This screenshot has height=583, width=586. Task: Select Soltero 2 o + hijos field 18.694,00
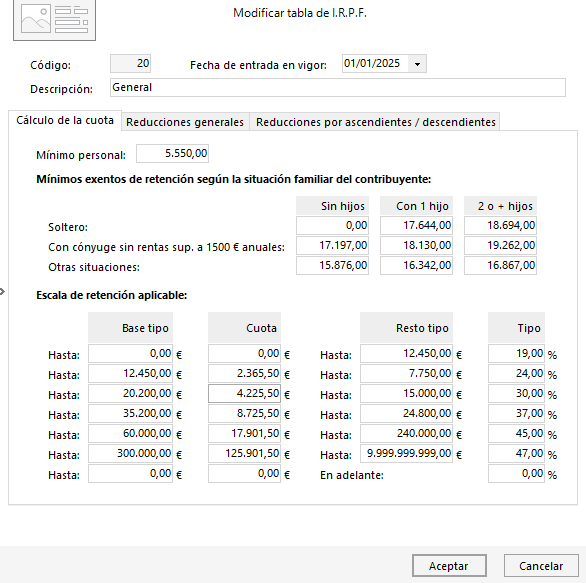point(500,225)
